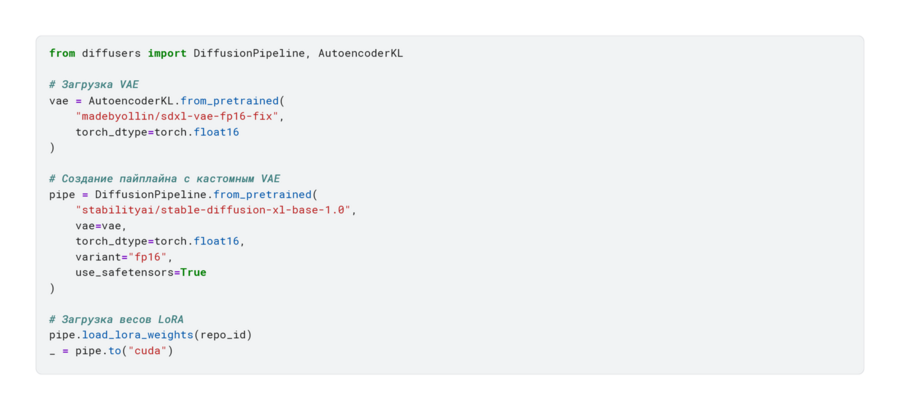Click the 'import' keyword in the first line
900x410 pixels.
167,53
